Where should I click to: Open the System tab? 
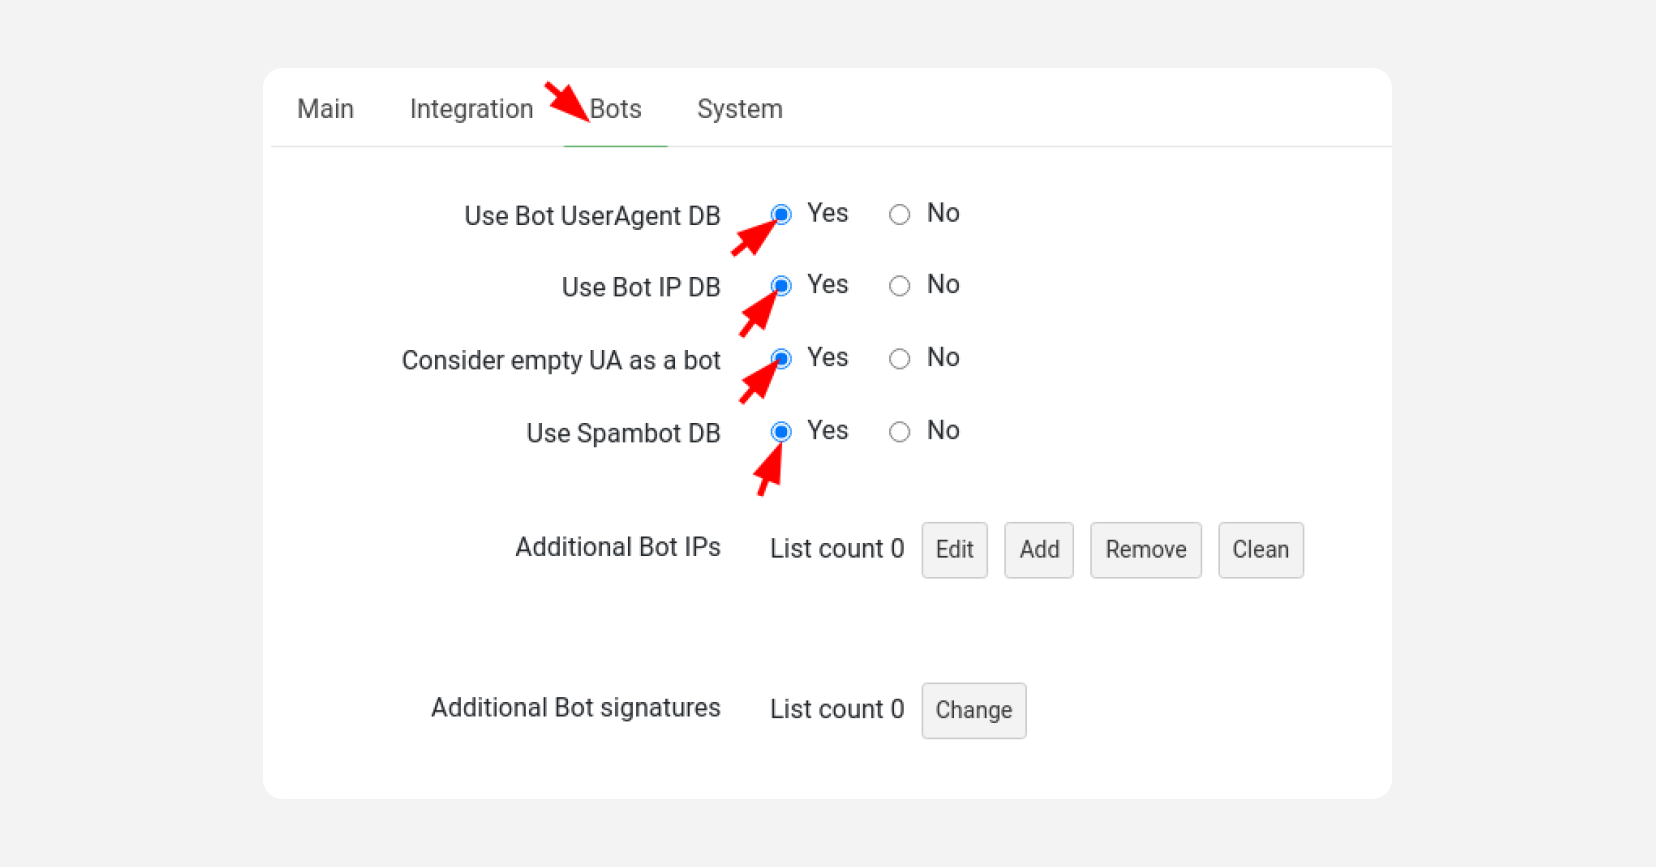[739, 109]
